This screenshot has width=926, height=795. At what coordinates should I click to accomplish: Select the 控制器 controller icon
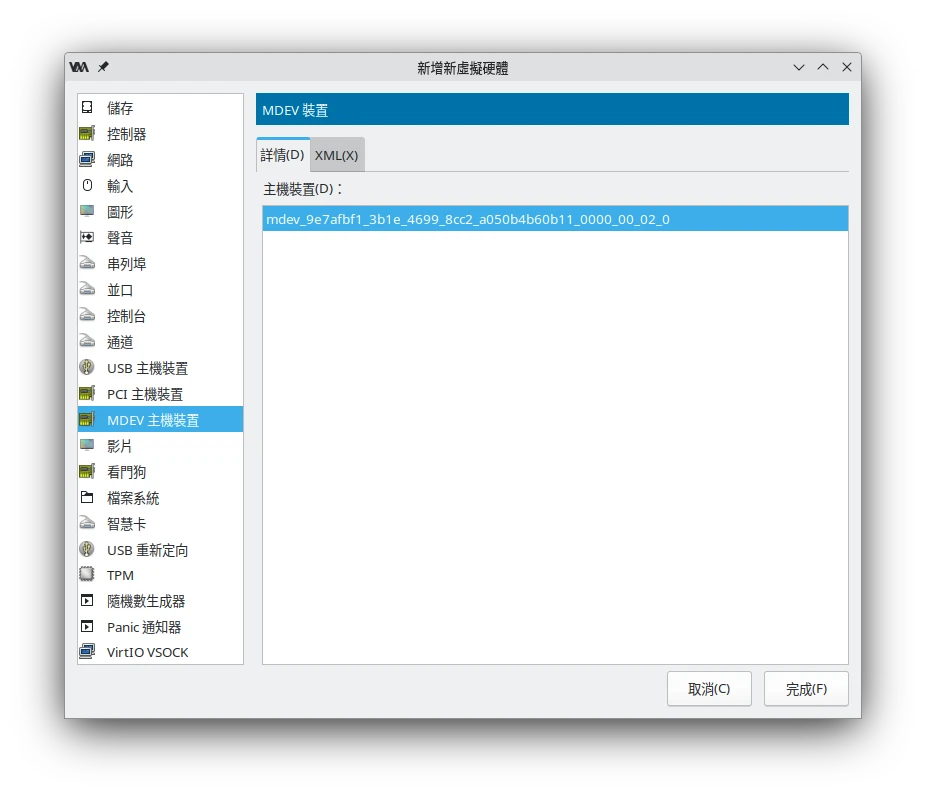87,133
